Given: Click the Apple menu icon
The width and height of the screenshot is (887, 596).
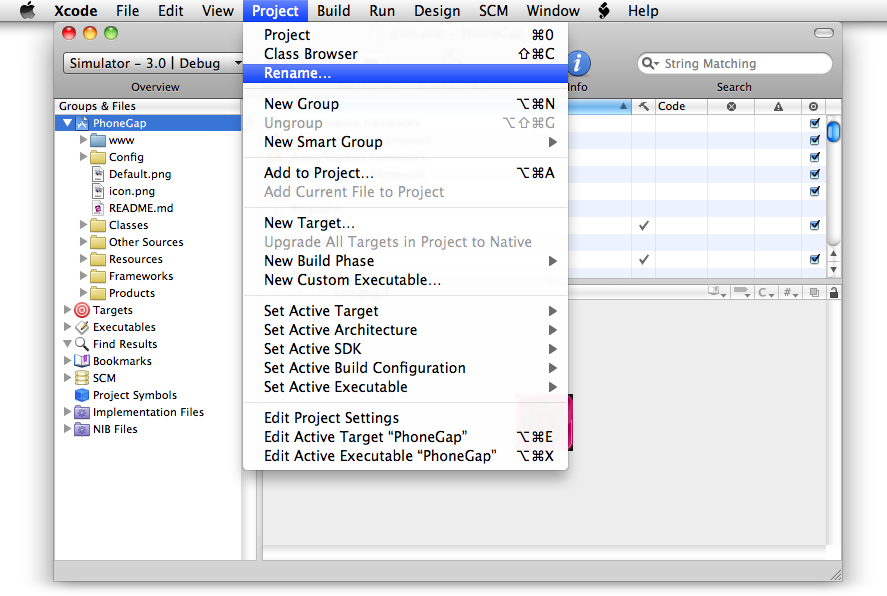Looking at the screenshot, I should point(27,11).
